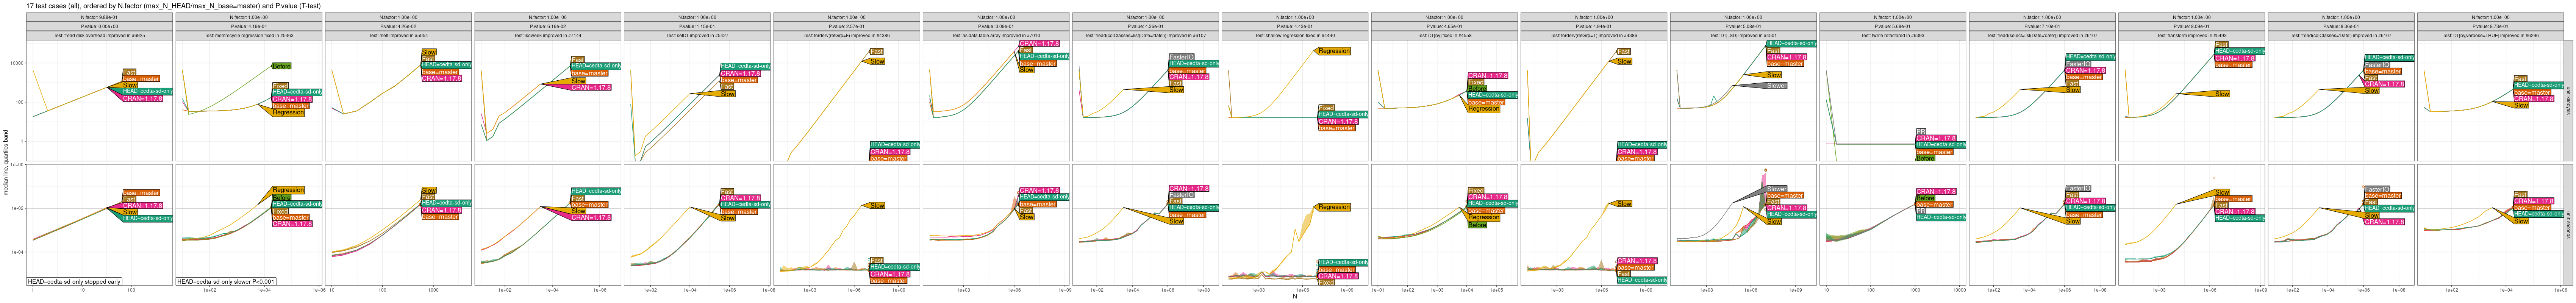
Task: Click the y-axis title 'median line, quantiles band'
Action: [x=6, y=165]
